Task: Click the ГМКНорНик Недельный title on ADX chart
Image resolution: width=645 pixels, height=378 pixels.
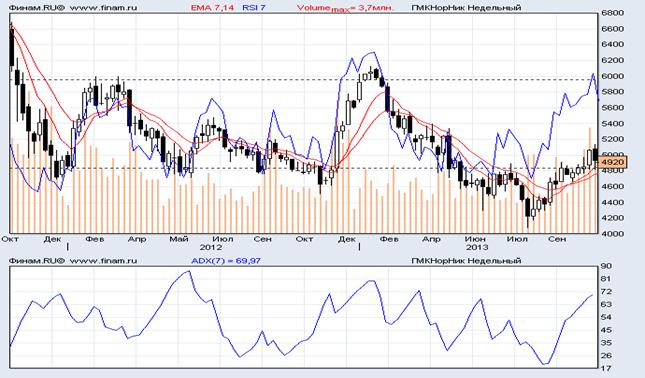Action: point(466,260)
